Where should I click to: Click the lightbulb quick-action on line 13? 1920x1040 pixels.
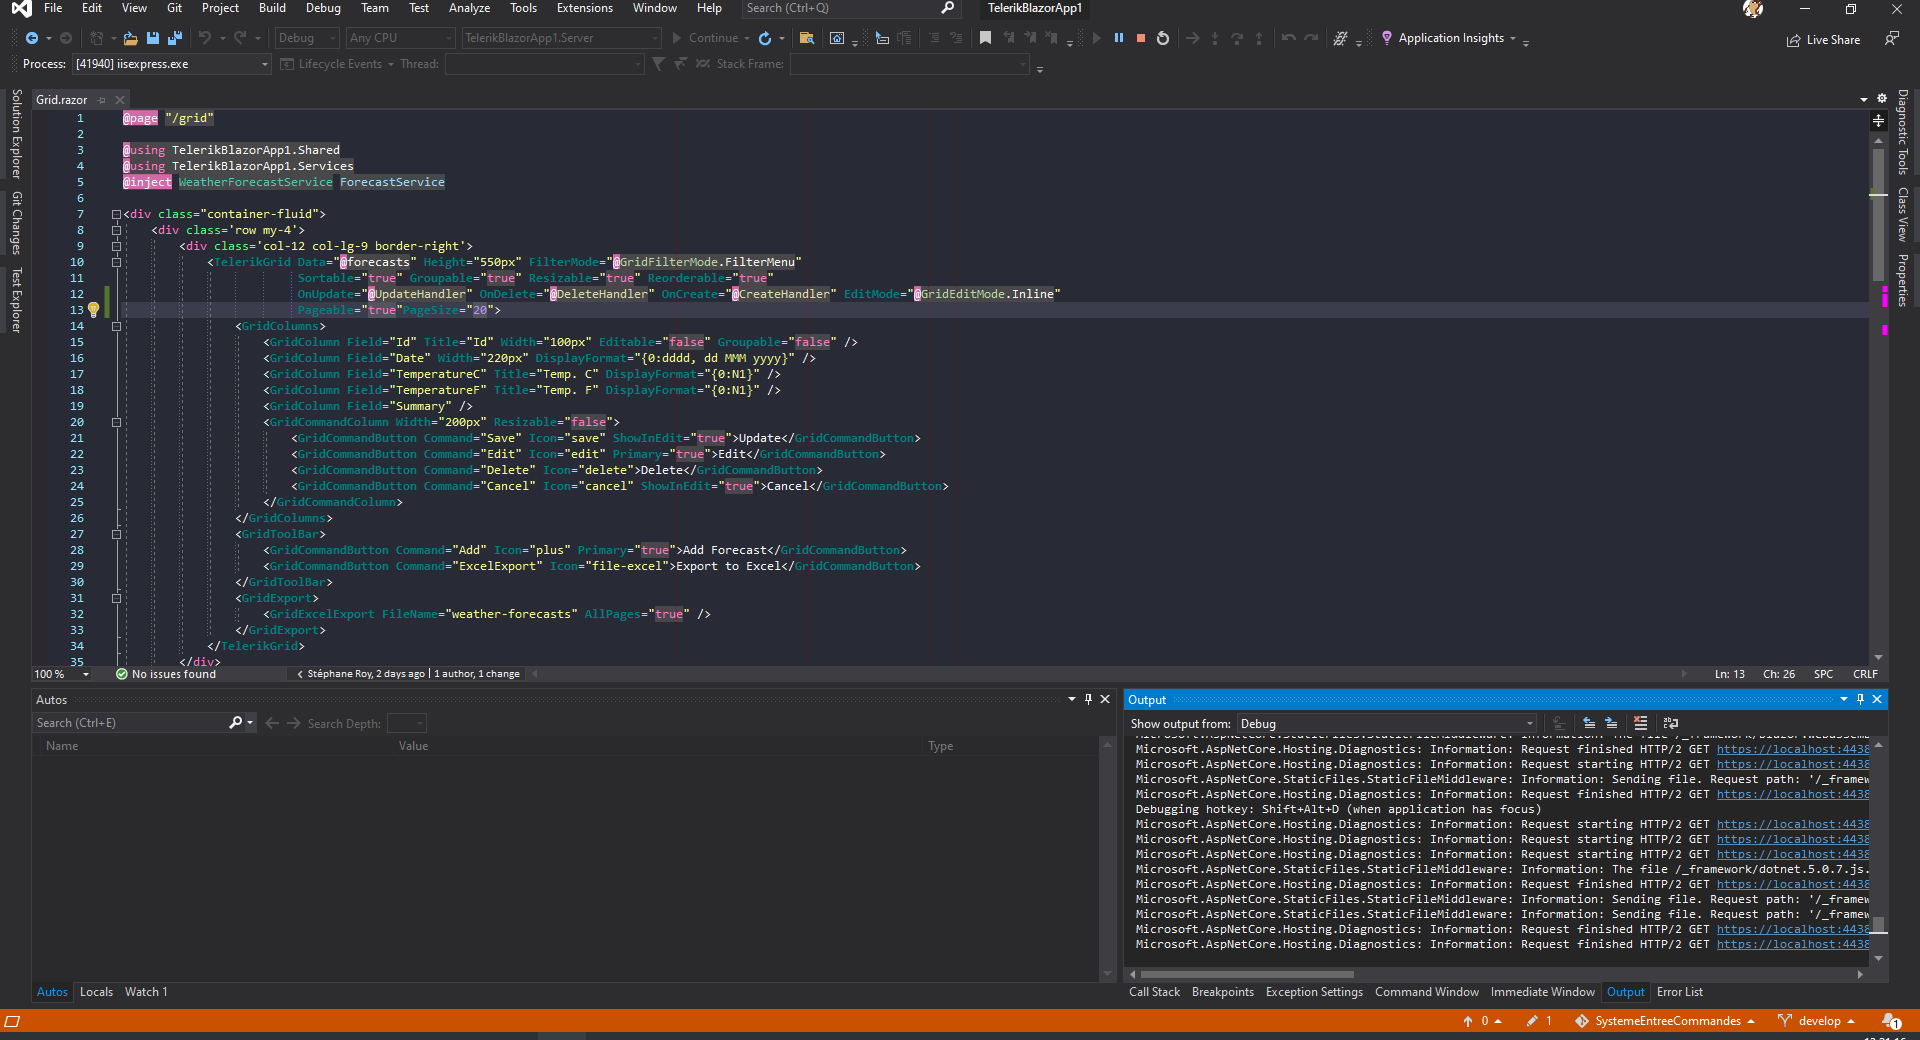click(94, 310)
